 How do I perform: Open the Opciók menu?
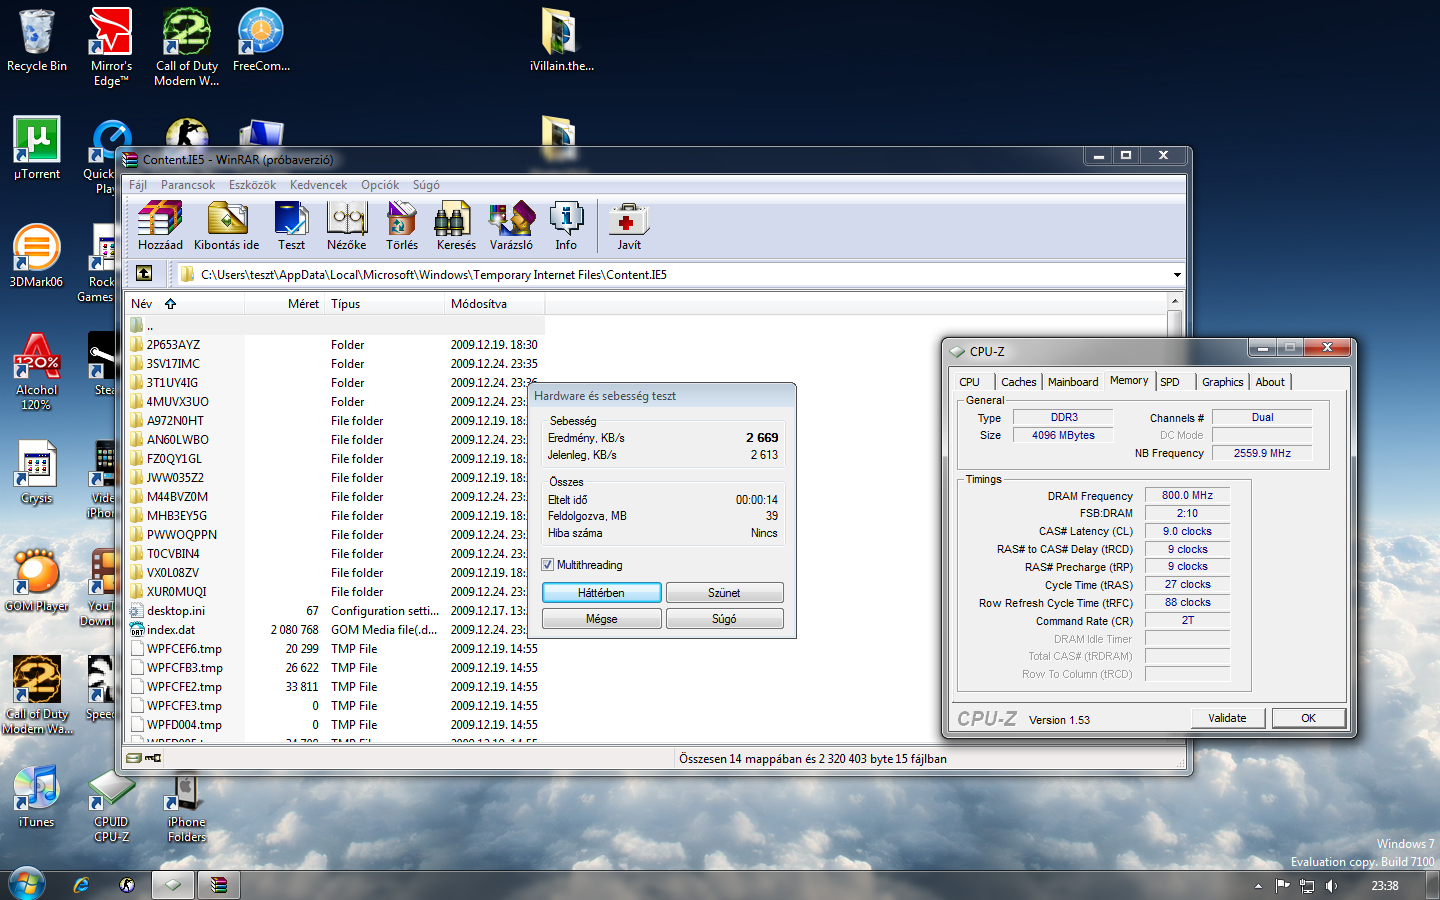point(380,185)
